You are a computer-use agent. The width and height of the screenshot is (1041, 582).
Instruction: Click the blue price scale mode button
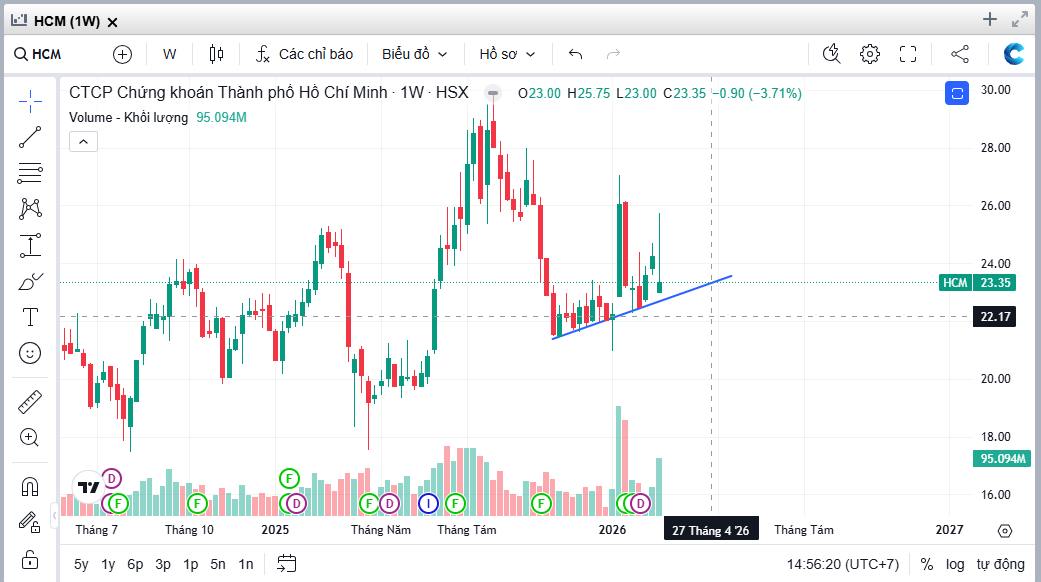coord(957,94)
